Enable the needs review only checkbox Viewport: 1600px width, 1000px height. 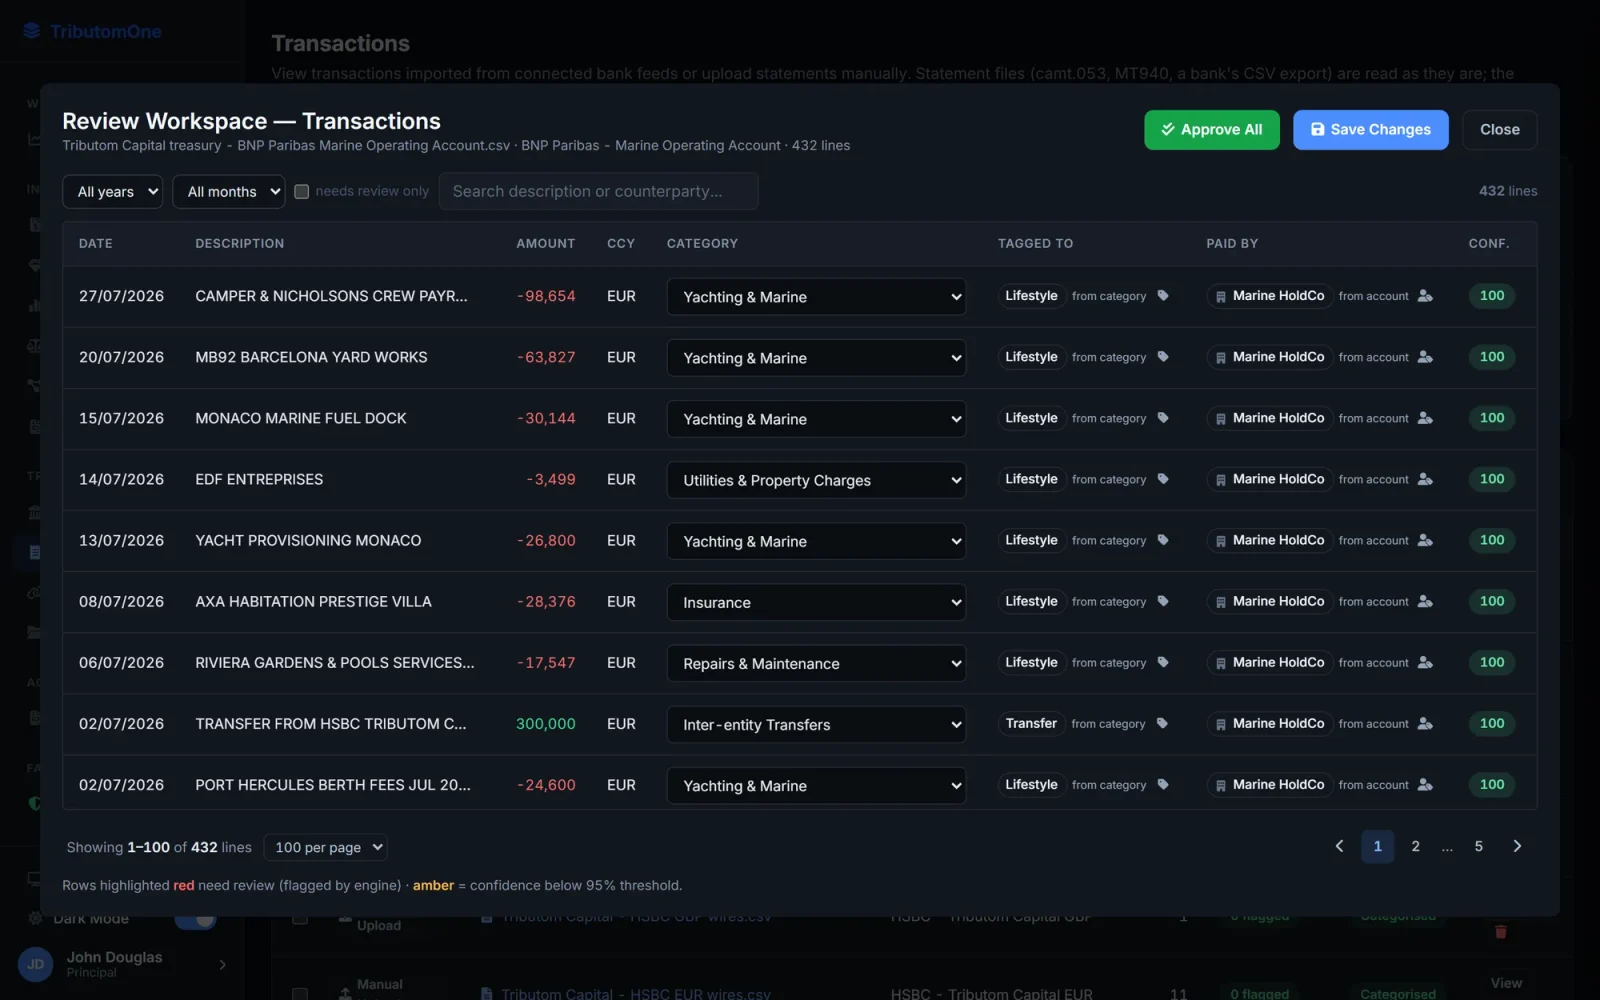(301, 191)
